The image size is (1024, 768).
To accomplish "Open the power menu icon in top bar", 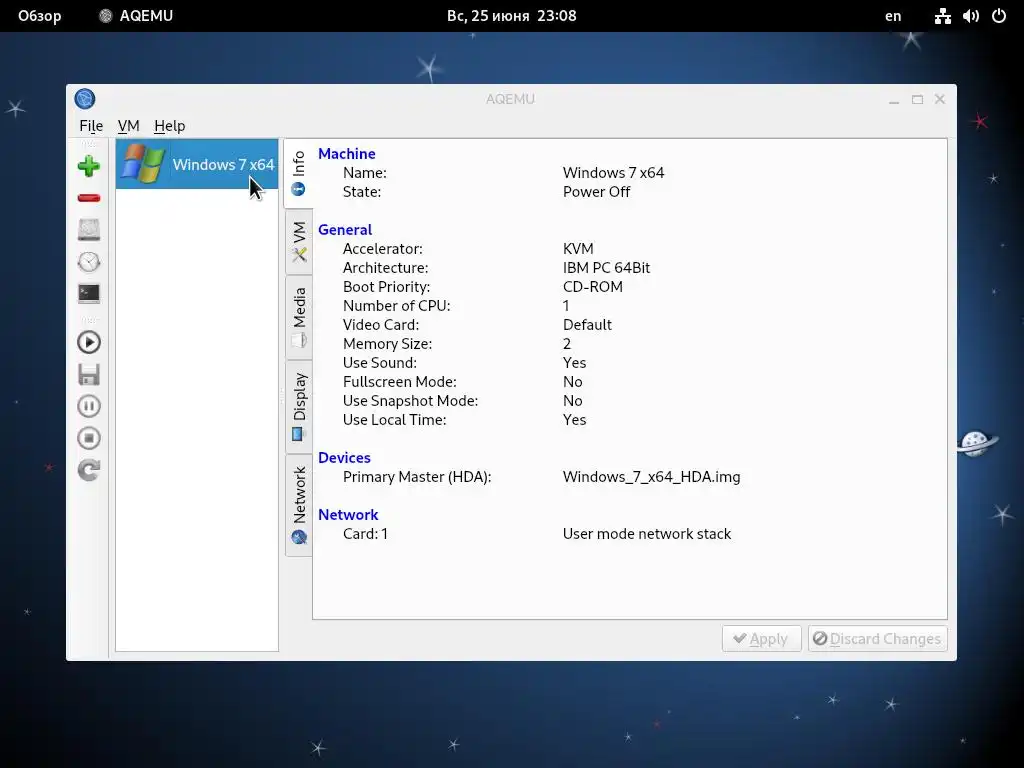I will [999, 16].
